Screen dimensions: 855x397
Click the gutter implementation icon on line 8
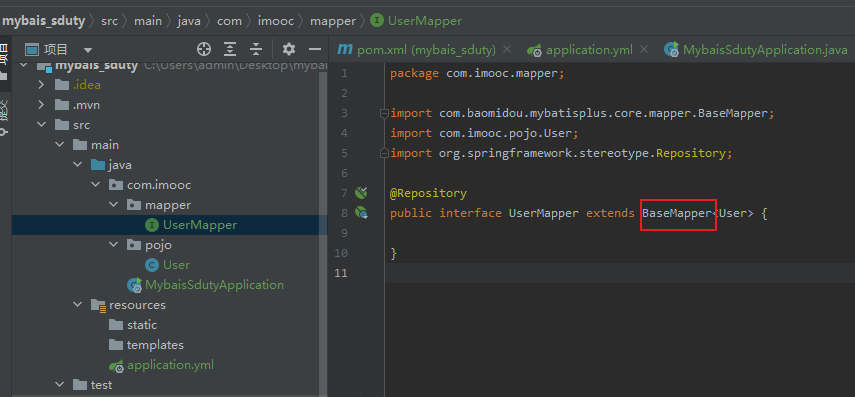(x=361, y=213)
